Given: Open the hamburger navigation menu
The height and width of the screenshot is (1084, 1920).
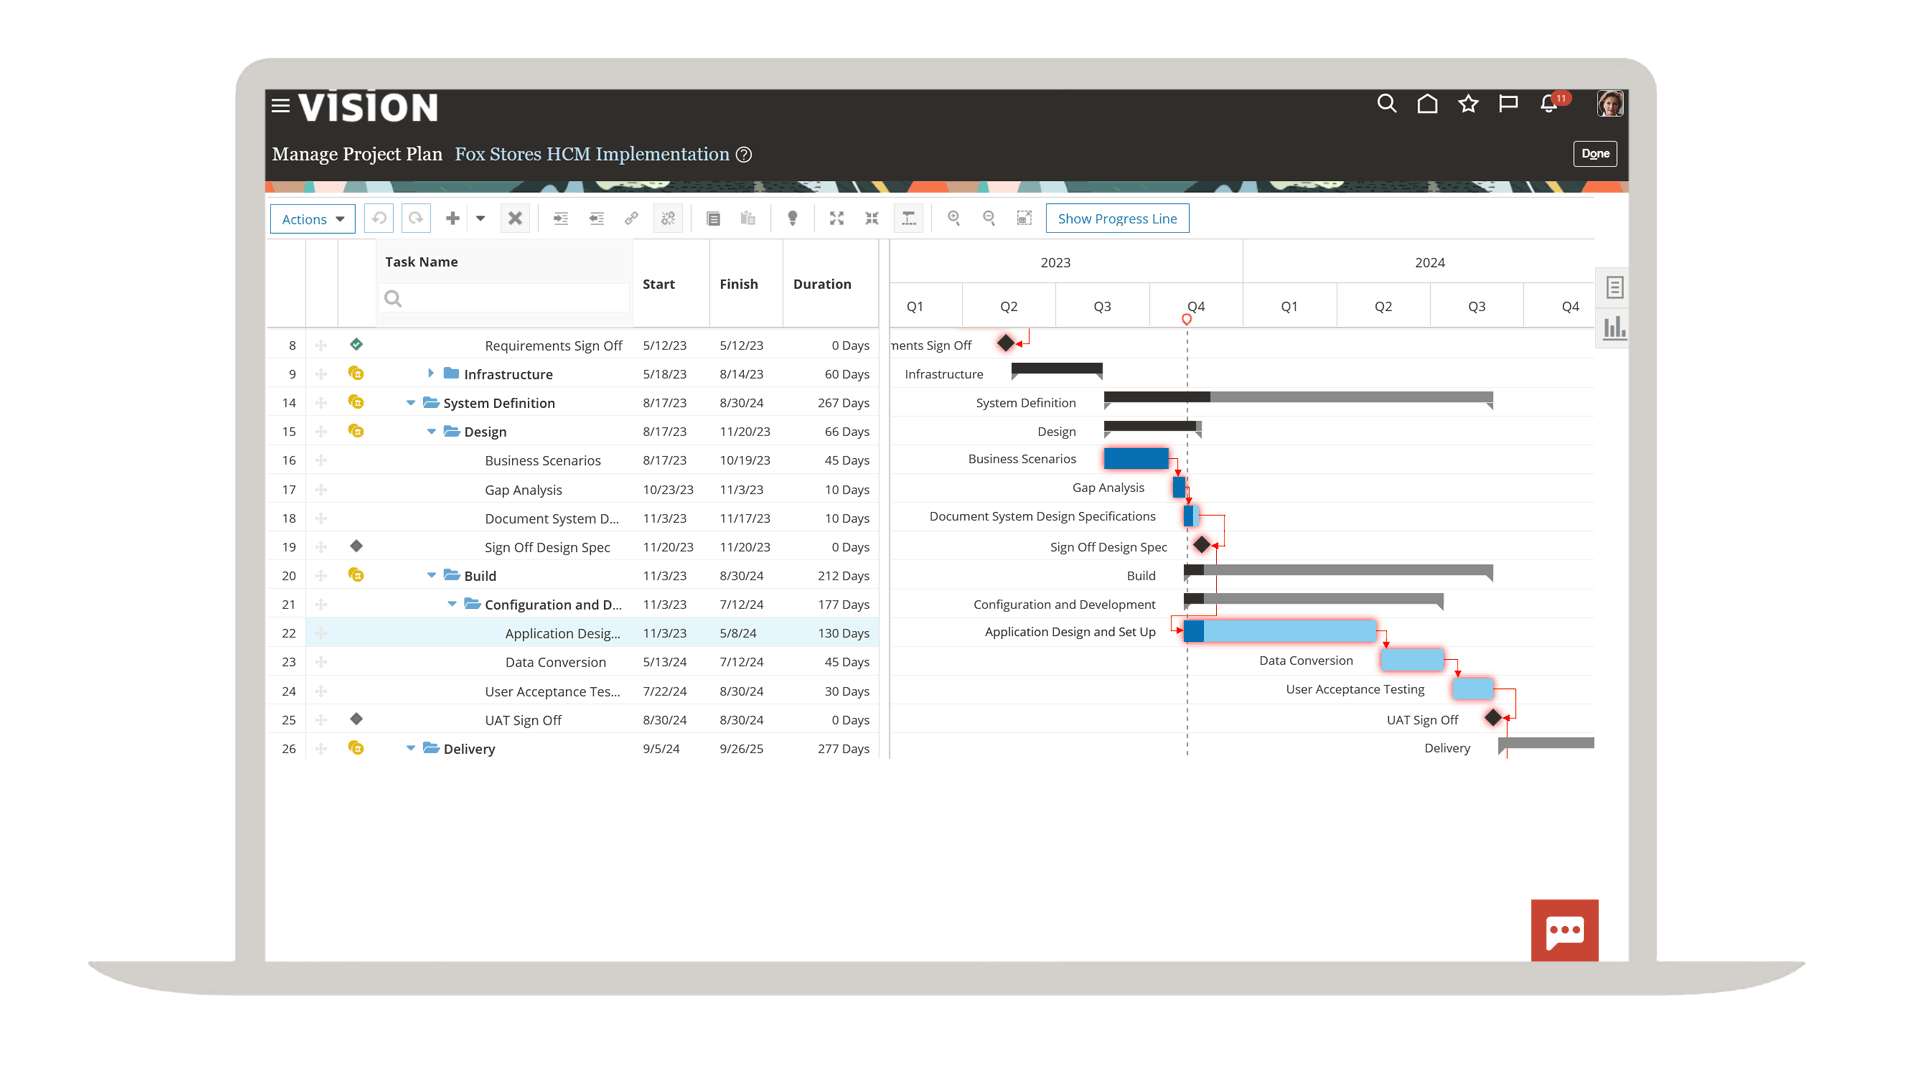Looking at the screenshot, I should coord(281,106).
